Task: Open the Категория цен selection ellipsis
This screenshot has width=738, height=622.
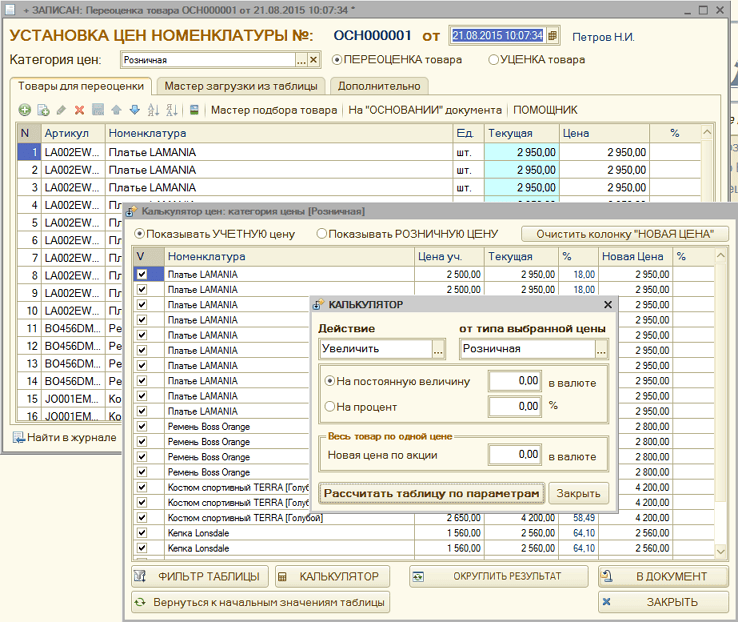Action: click(x=300, y=60)
